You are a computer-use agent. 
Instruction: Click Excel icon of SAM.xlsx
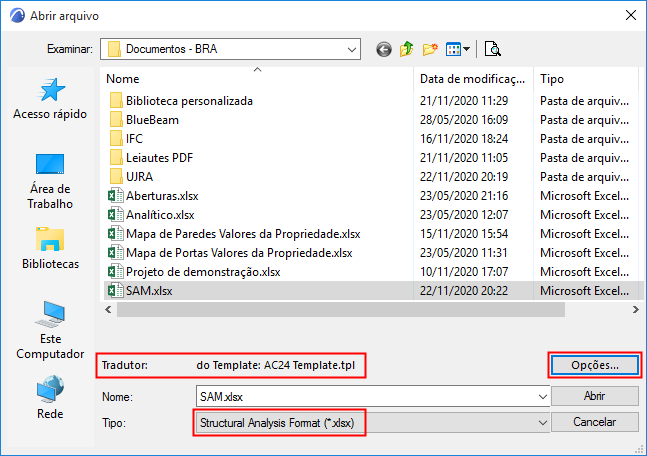pos(116,291)
